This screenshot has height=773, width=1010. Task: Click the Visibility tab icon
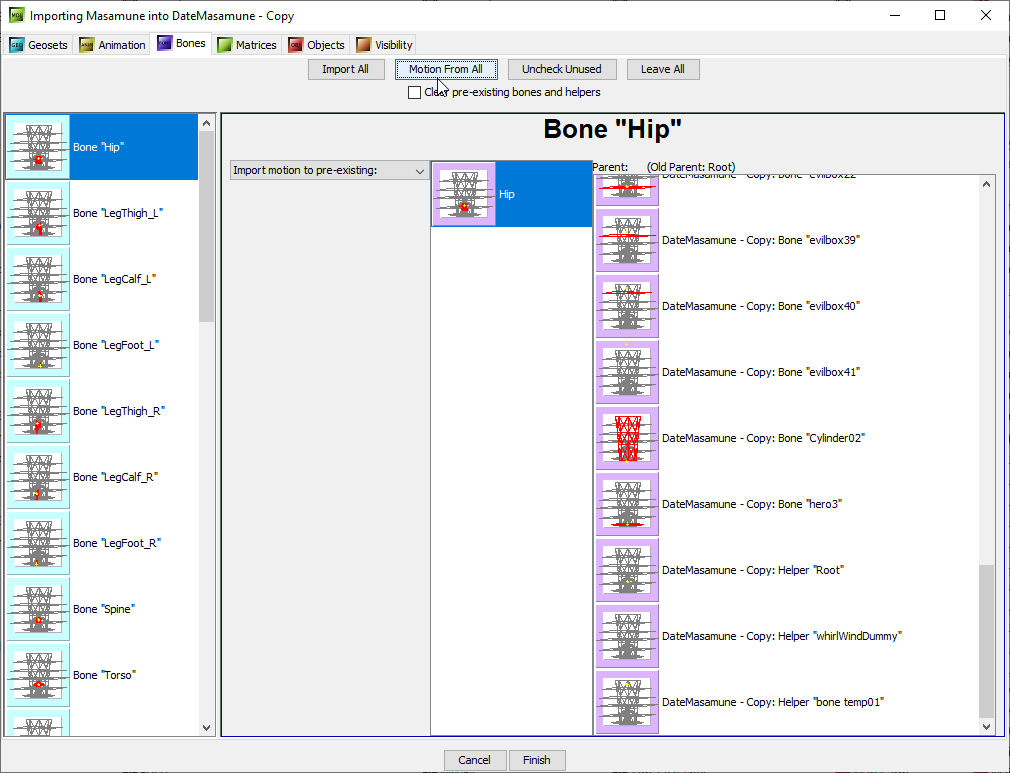click(363, 45)
